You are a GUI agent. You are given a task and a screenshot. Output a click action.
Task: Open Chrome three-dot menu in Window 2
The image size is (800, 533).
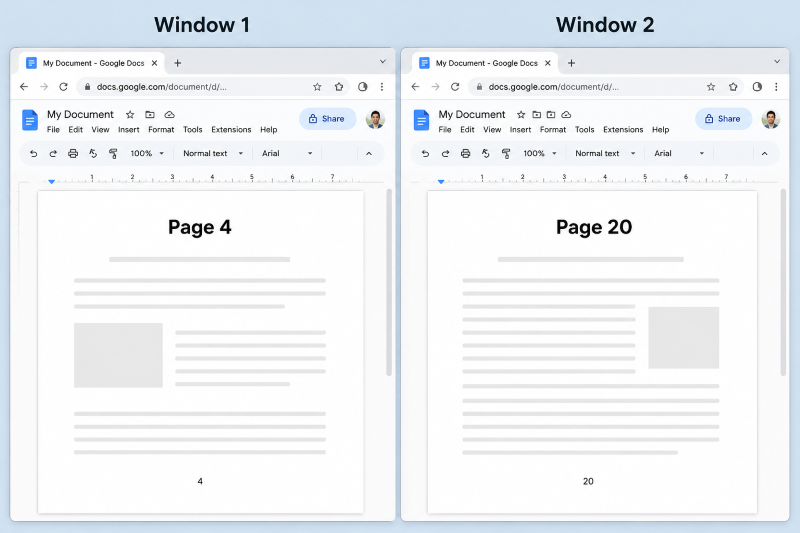pyautogui.click(x=776, y=87)
